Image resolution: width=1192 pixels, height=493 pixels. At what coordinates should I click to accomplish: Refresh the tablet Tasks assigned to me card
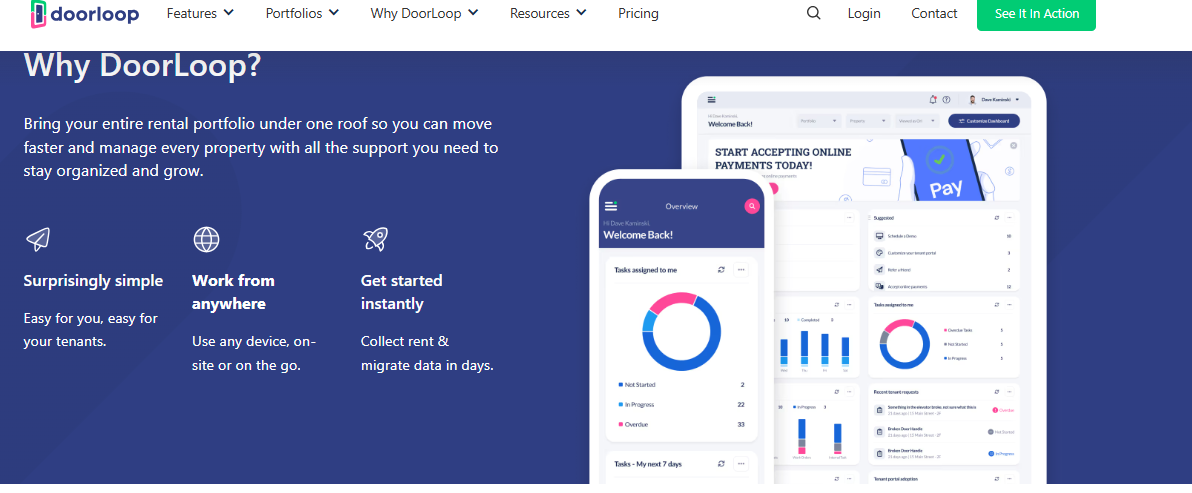tap(997, 305)
